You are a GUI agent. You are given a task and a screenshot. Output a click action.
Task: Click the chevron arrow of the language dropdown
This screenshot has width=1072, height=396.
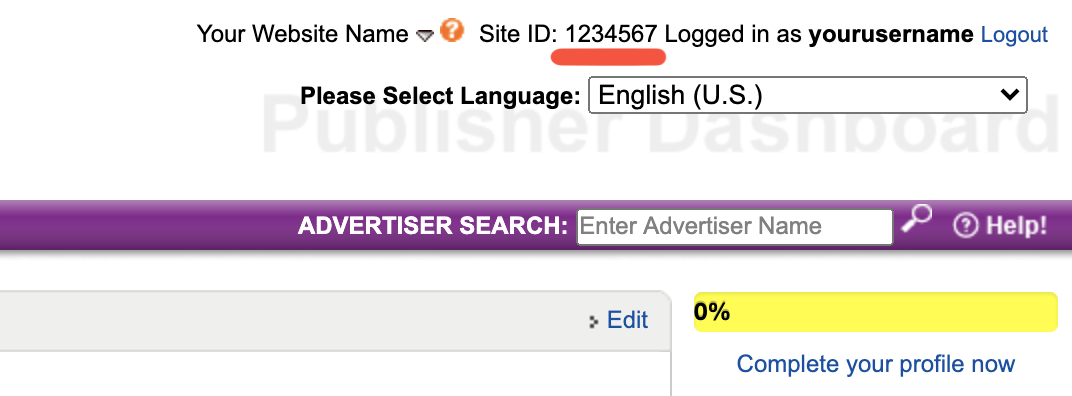pyautogui.click(x=1009, y=95)
